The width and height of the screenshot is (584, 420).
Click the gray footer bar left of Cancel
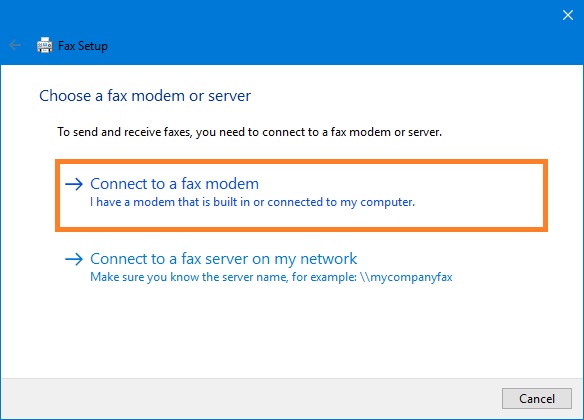point(250,398)
